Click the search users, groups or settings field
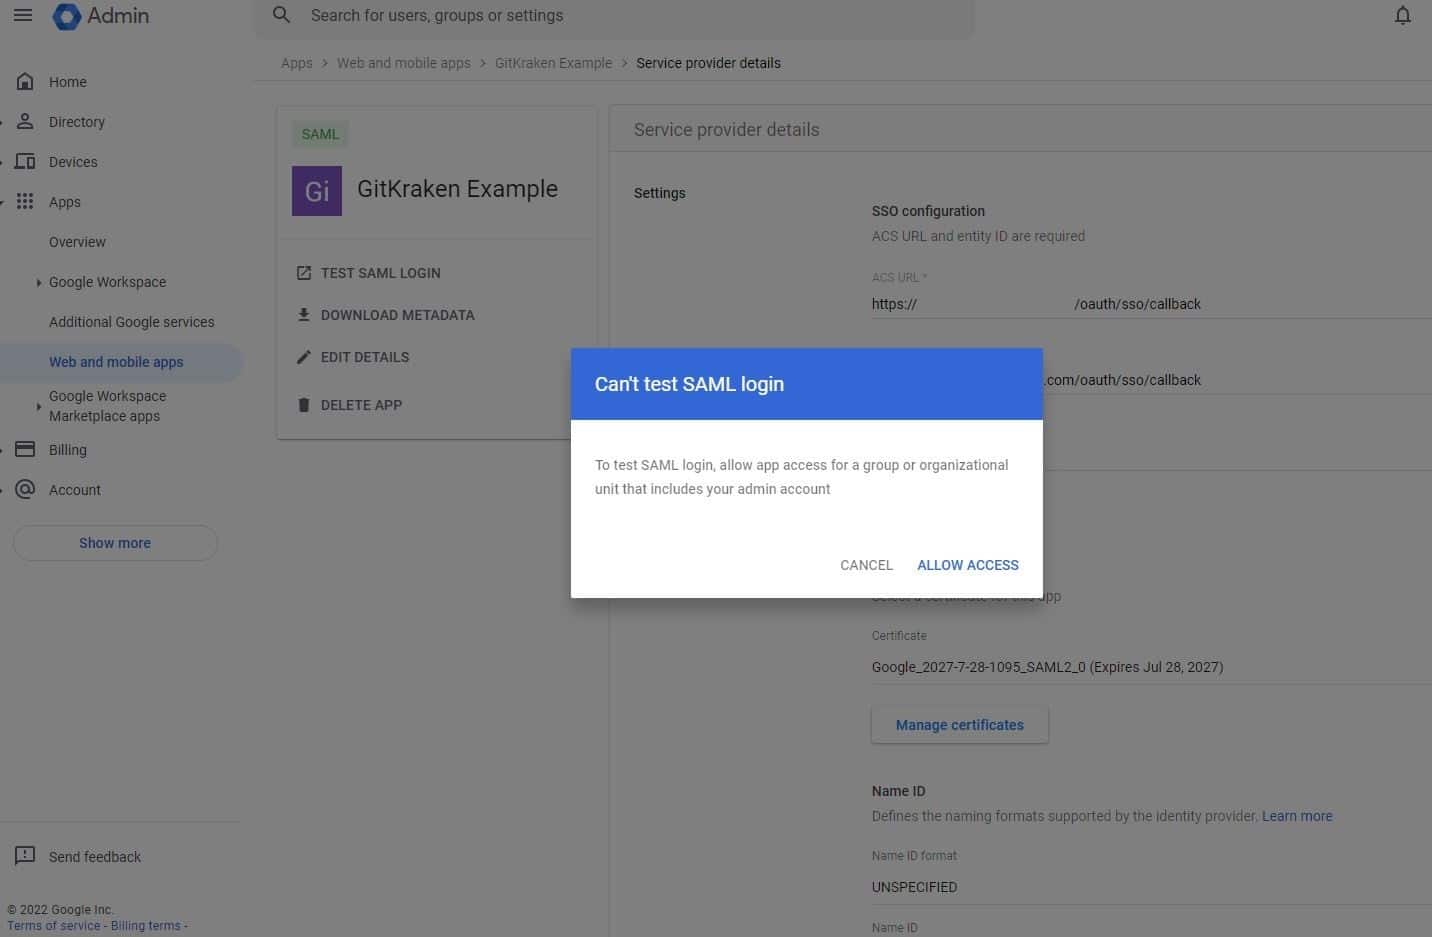1432x937 pixels. coord(614,16)
